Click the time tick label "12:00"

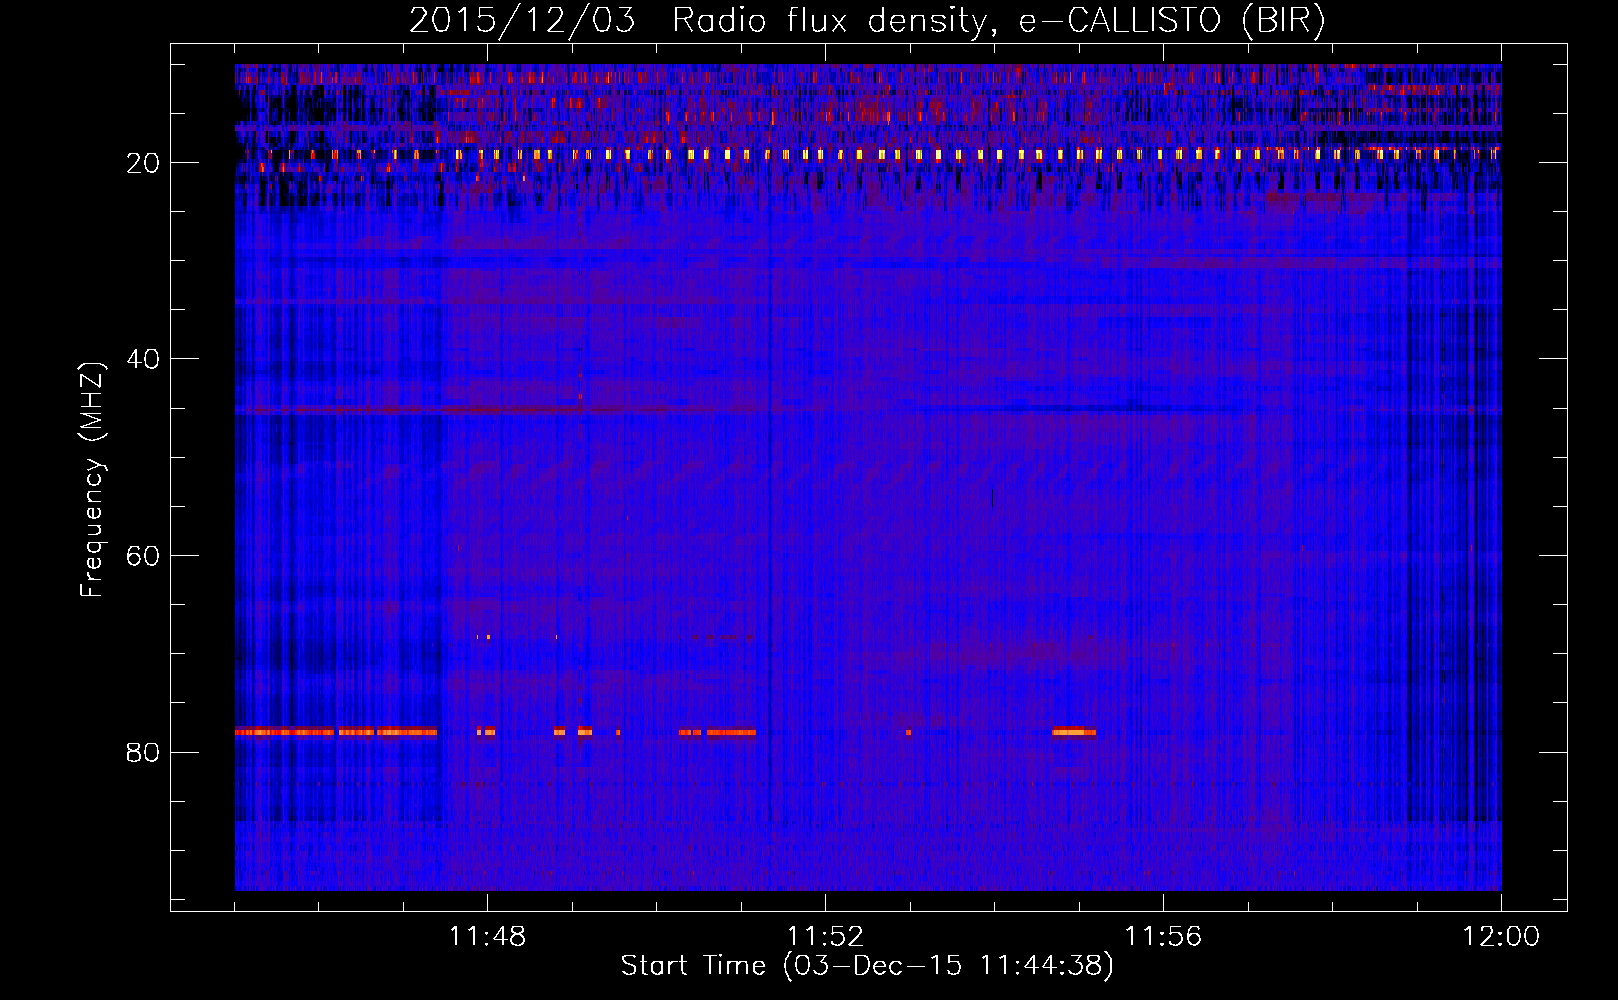click(1501, 937)
